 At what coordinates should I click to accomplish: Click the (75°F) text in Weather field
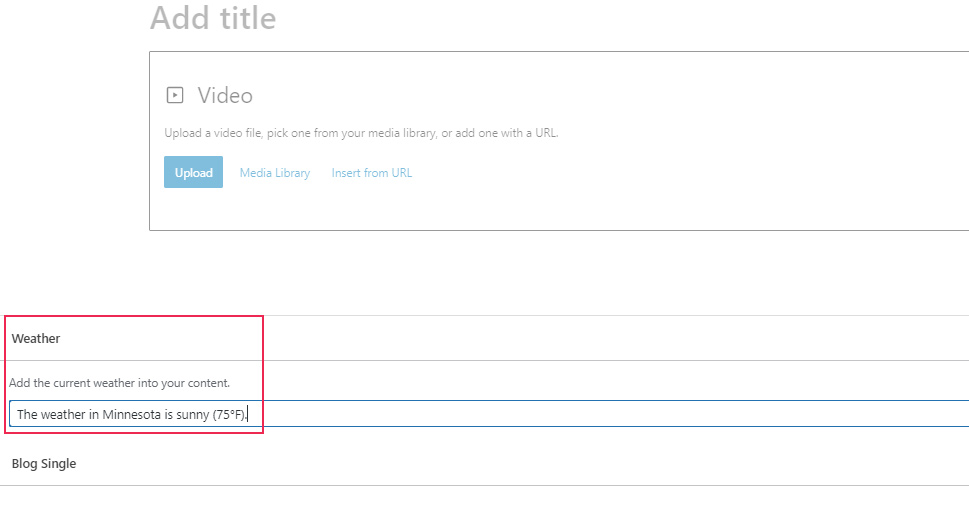tap(229, 415)
